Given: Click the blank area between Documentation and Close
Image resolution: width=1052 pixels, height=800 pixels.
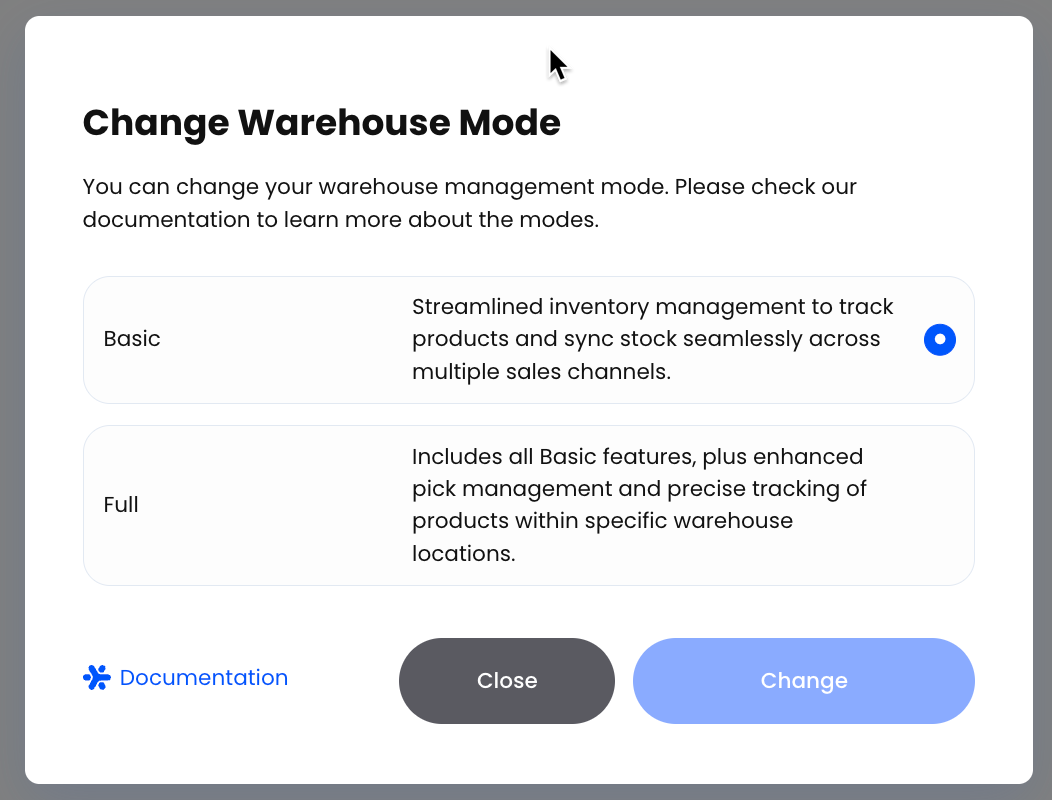Looking at the screenshot, I should click(x=344, y=681).
